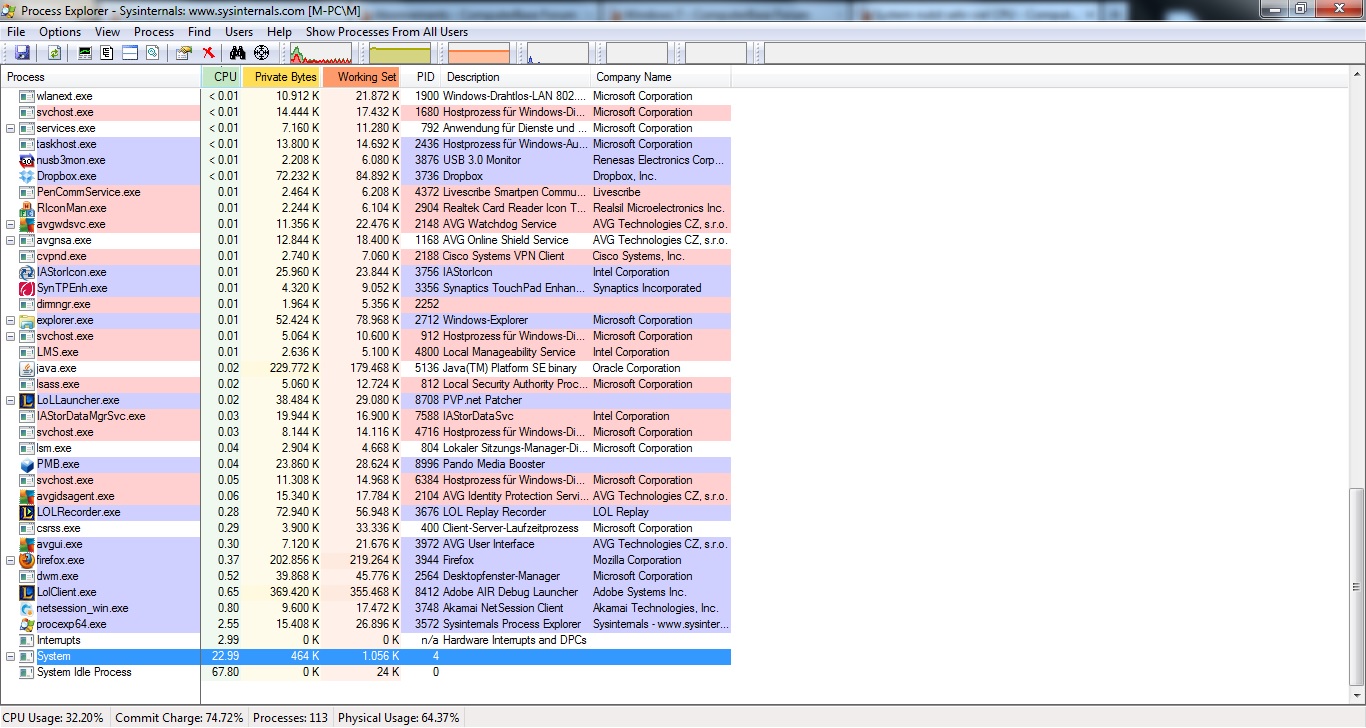Click the cvpnd.exe process icon
The image size is (1366, 728).
coord(27,256)
